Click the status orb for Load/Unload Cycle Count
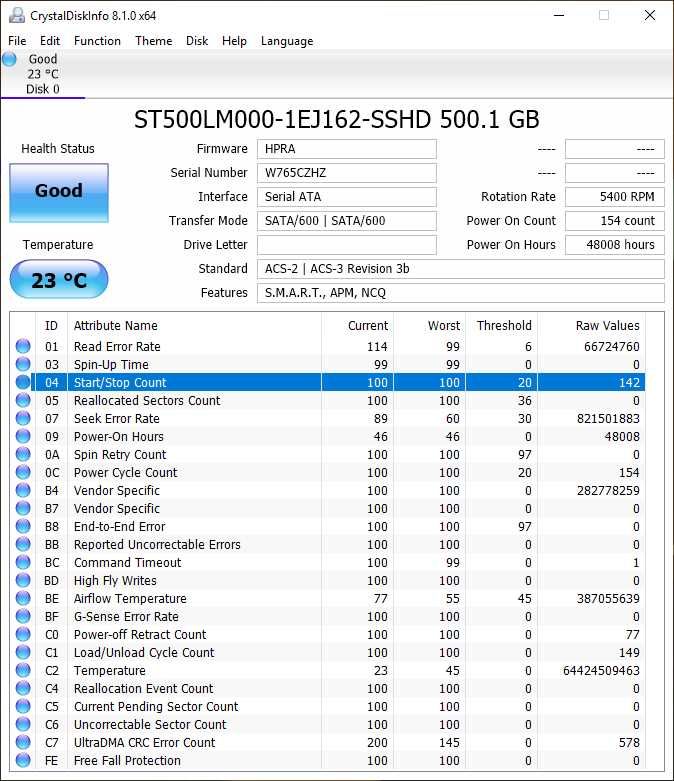The width and height of the screenshot is (674, 781). pyautogui.click(x=23, y=652)
